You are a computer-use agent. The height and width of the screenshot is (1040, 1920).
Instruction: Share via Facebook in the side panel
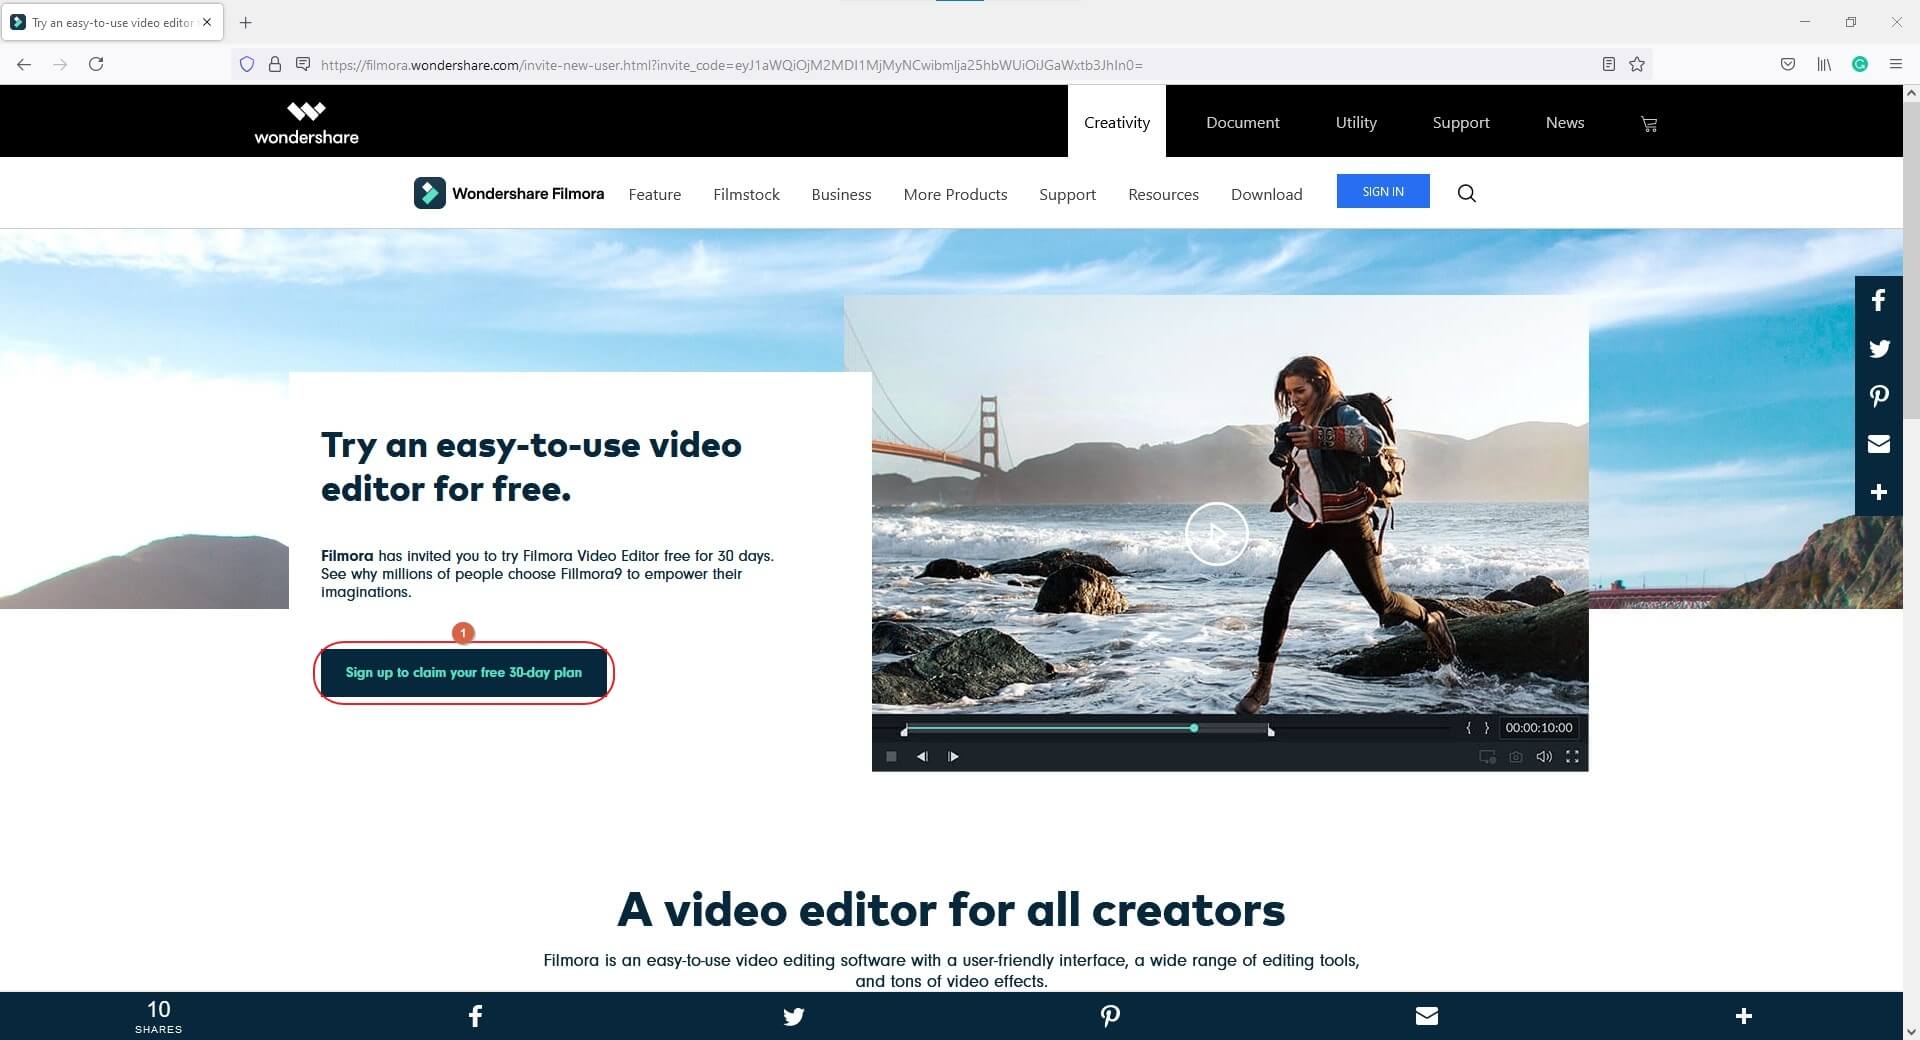coord(1879,300)
